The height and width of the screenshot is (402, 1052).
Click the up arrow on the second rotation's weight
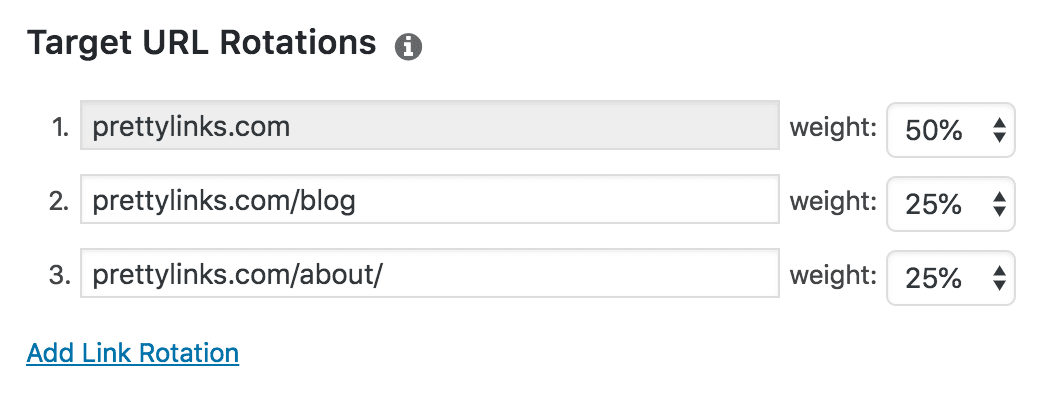999,197
